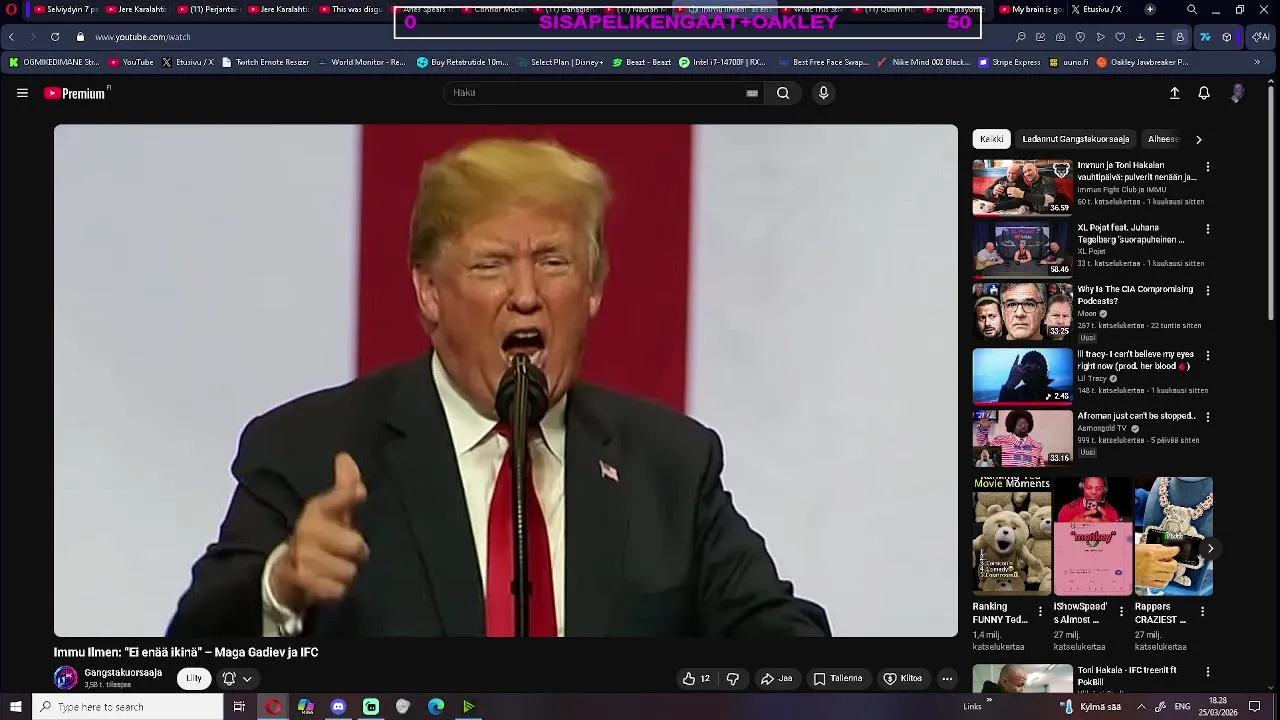Click the magnifier search button

click(783, 93)
